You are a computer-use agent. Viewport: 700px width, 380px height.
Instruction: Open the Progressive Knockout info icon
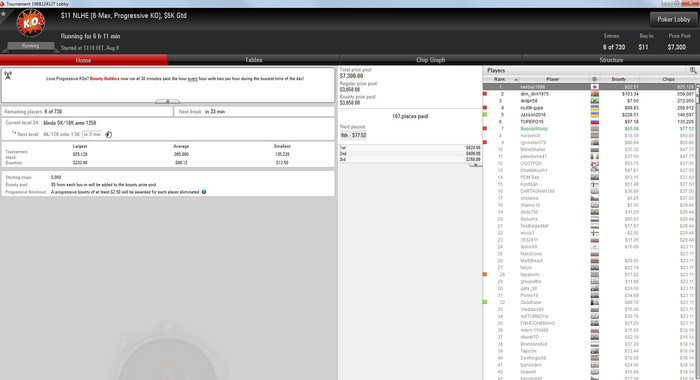tap(204, 192)
